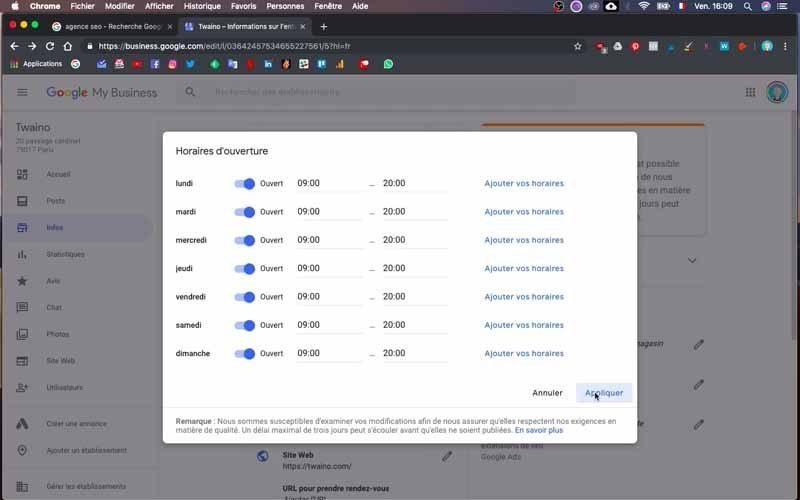Open macOS Spotlight search
Screen dimensions: 800x500
click(x=747, y=6)
